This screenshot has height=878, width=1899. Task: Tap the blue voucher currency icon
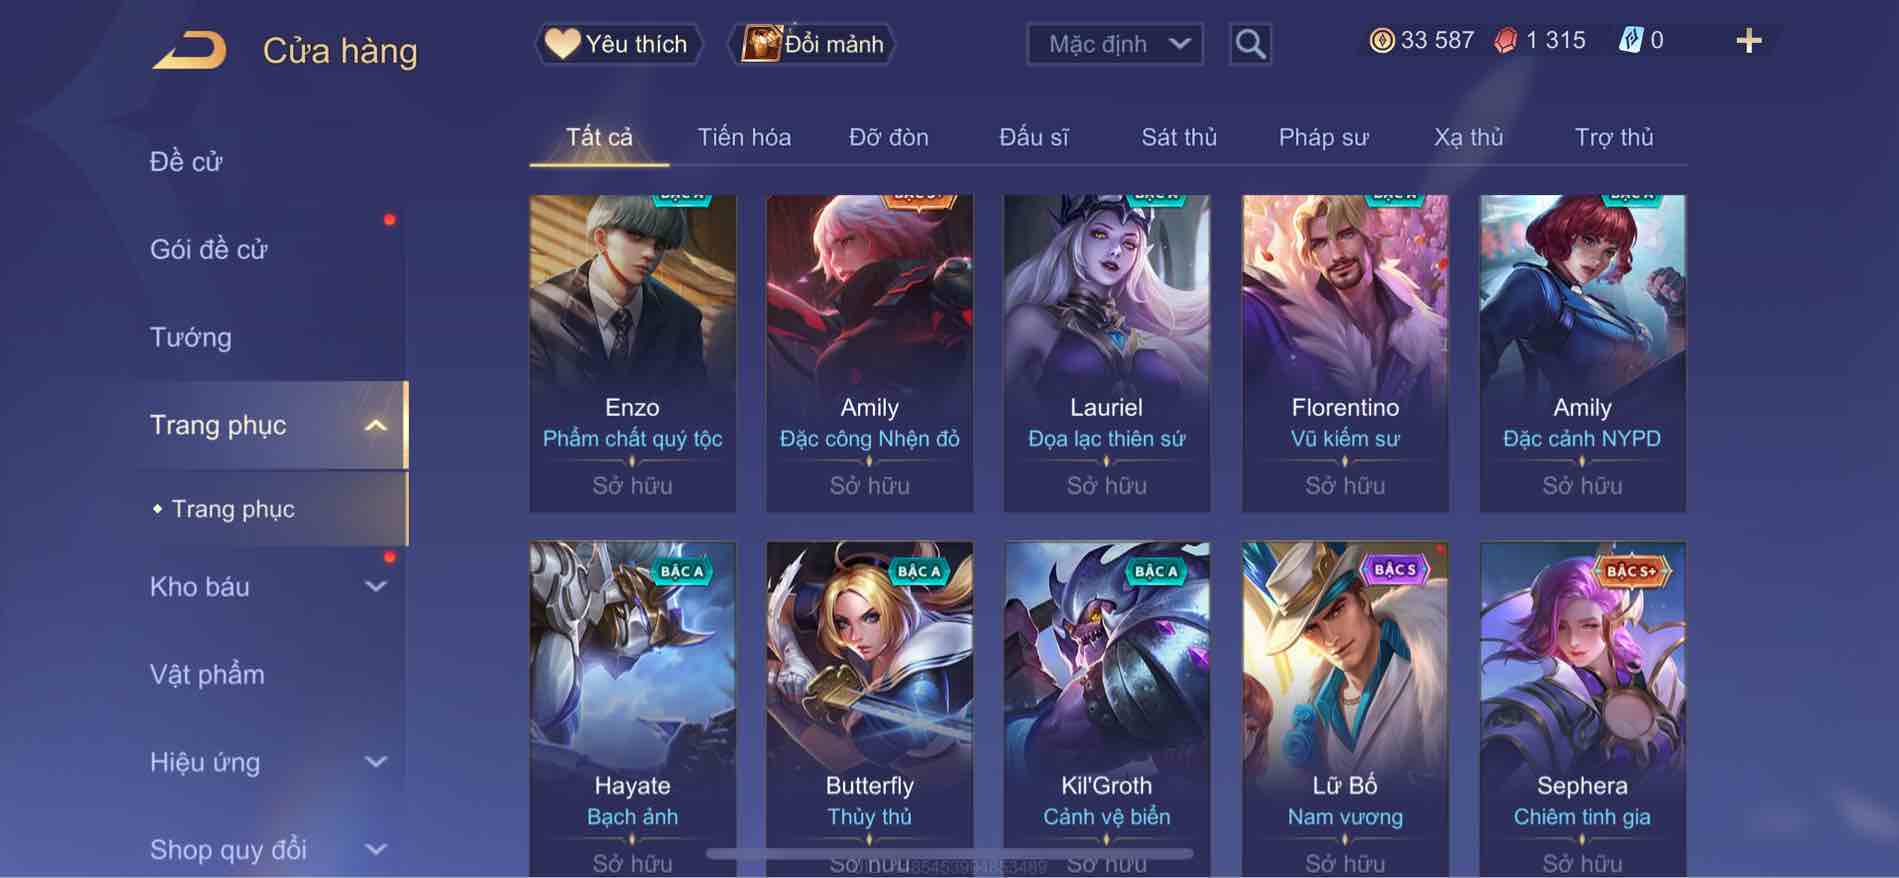pos(1630,40)
